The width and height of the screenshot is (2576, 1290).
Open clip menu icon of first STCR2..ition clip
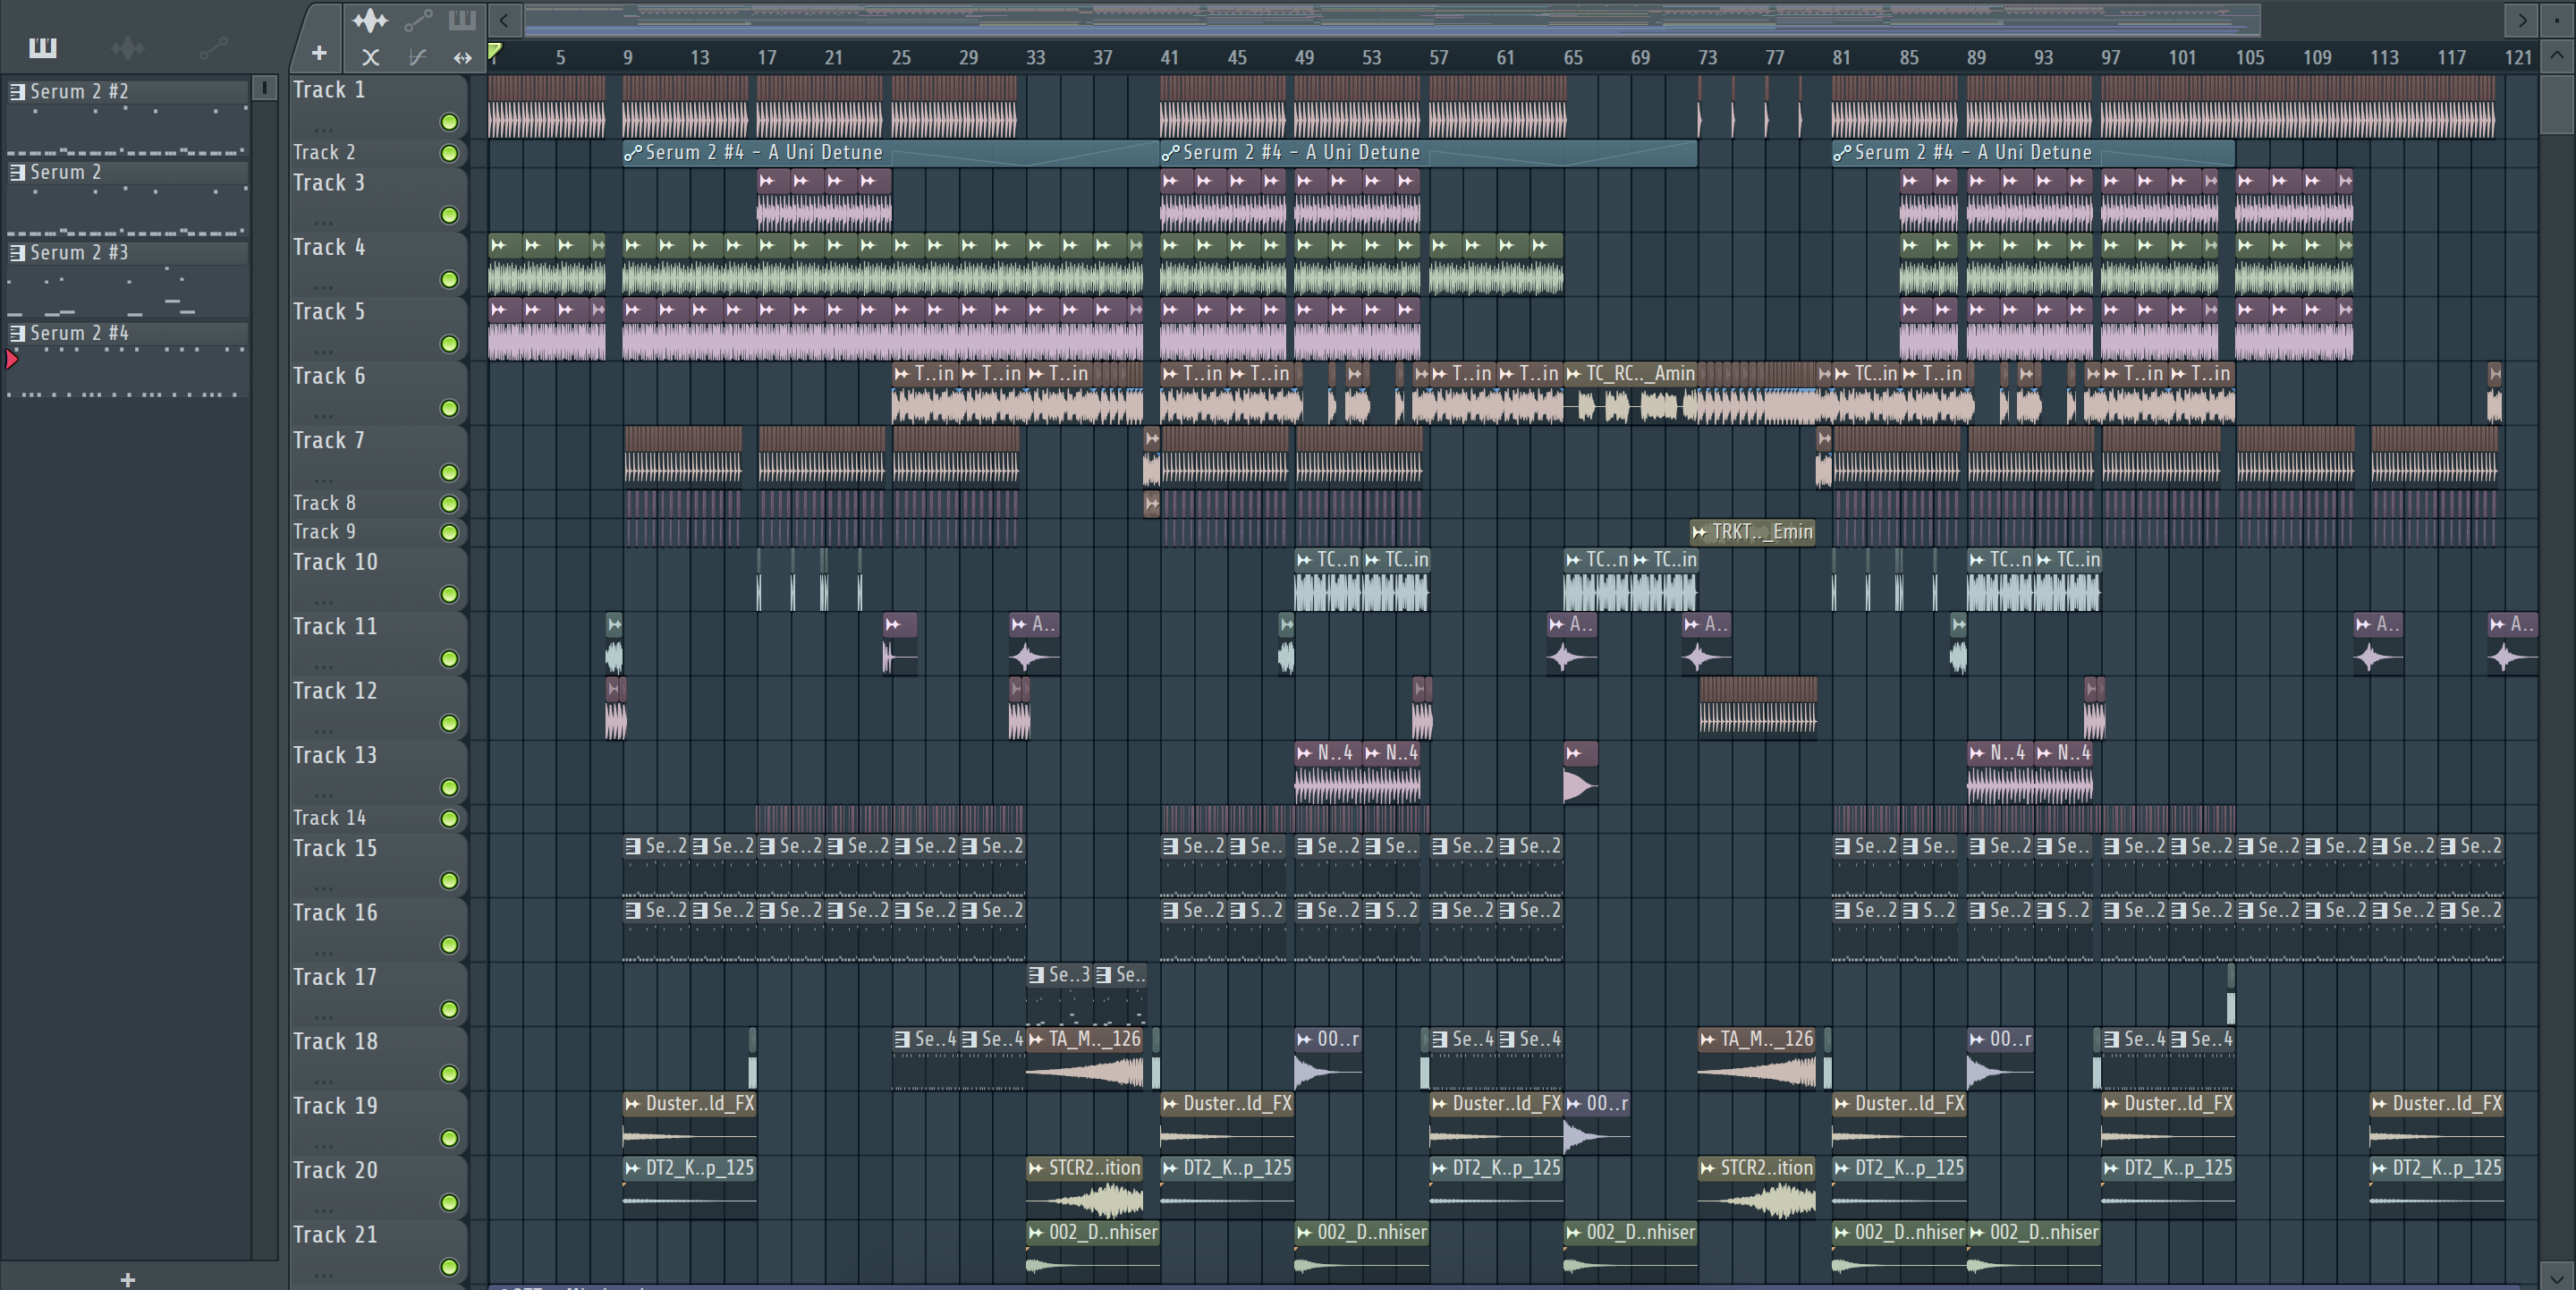pyautogui.click(x=1036, y=1168)
